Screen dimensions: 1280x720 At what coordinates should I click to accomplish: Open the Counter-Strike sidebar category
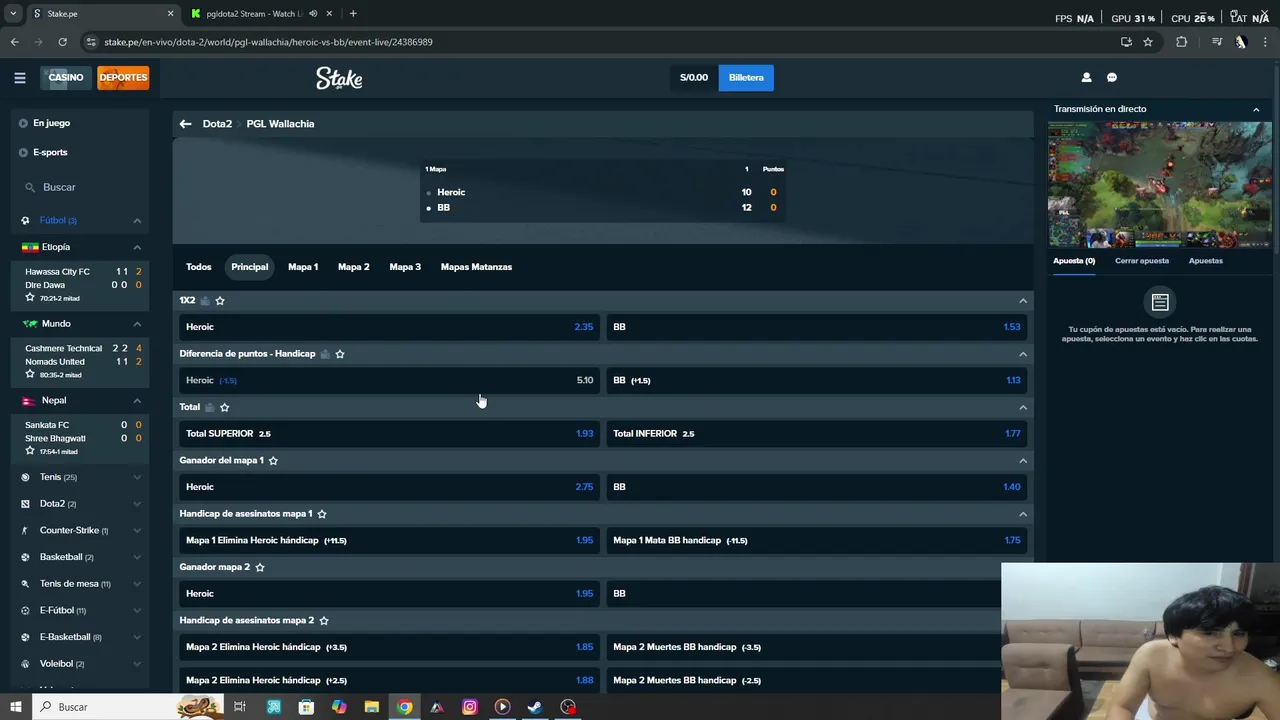click(80, 530)
